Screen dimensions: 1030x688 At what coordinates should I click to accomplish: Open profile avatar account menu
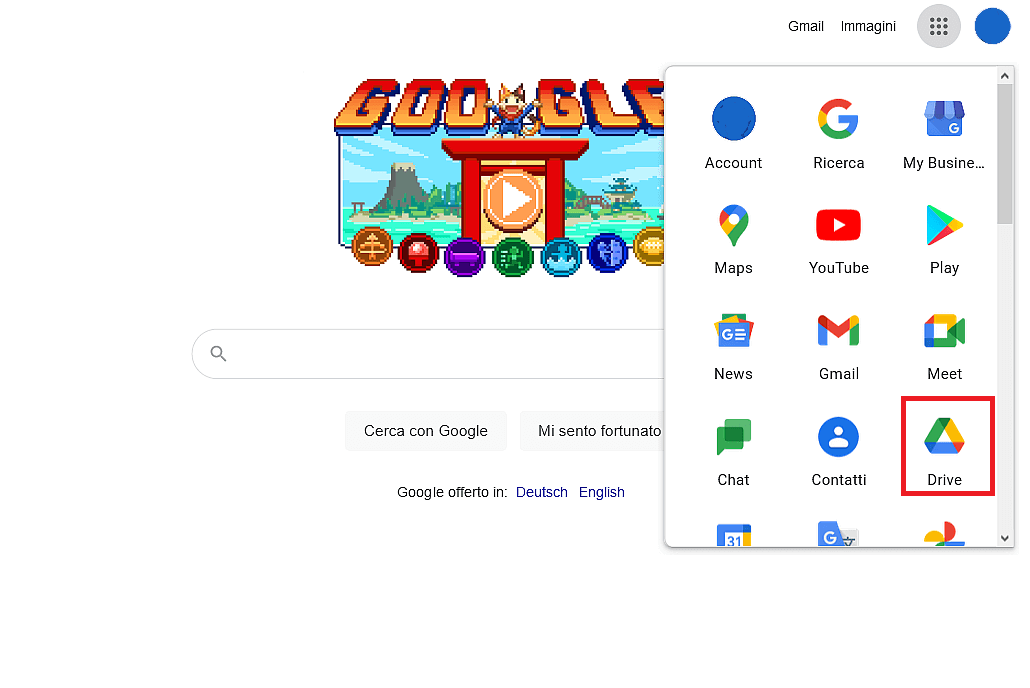coord(992,26)
